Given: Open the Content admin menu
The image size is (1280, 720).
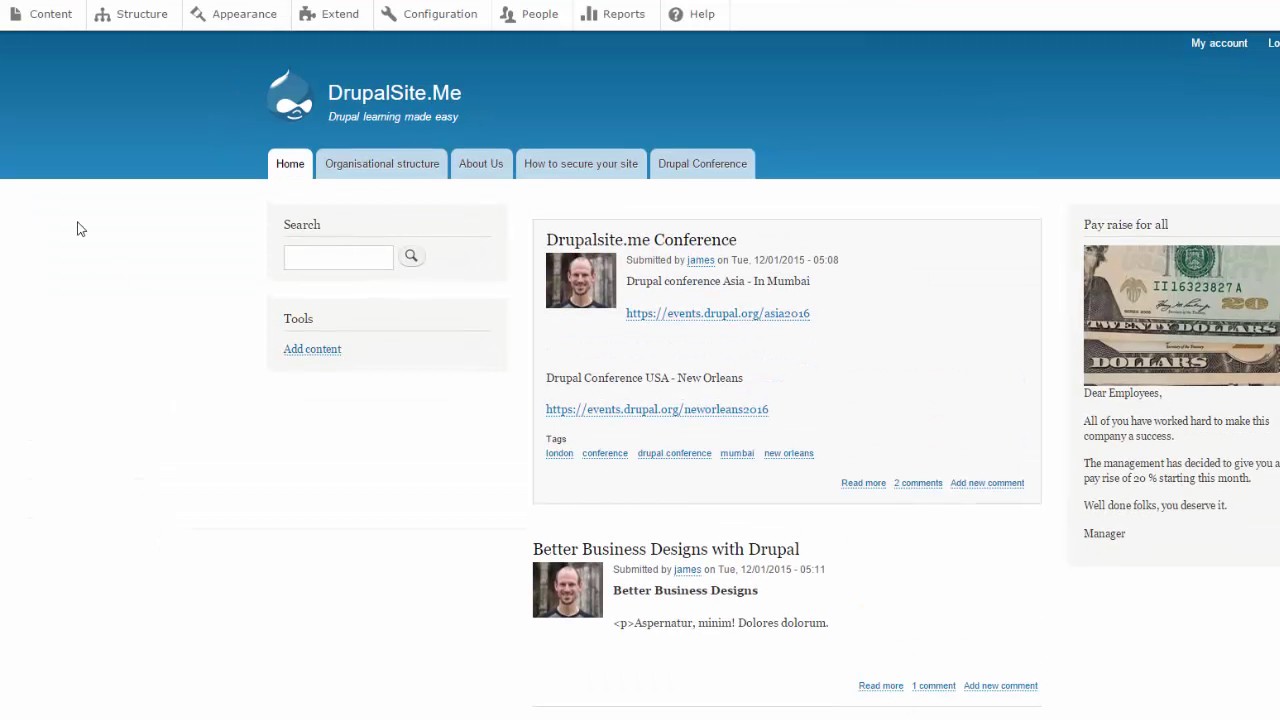Looking at the screenshot, I should pyautogui.click(x=41, y=14).
